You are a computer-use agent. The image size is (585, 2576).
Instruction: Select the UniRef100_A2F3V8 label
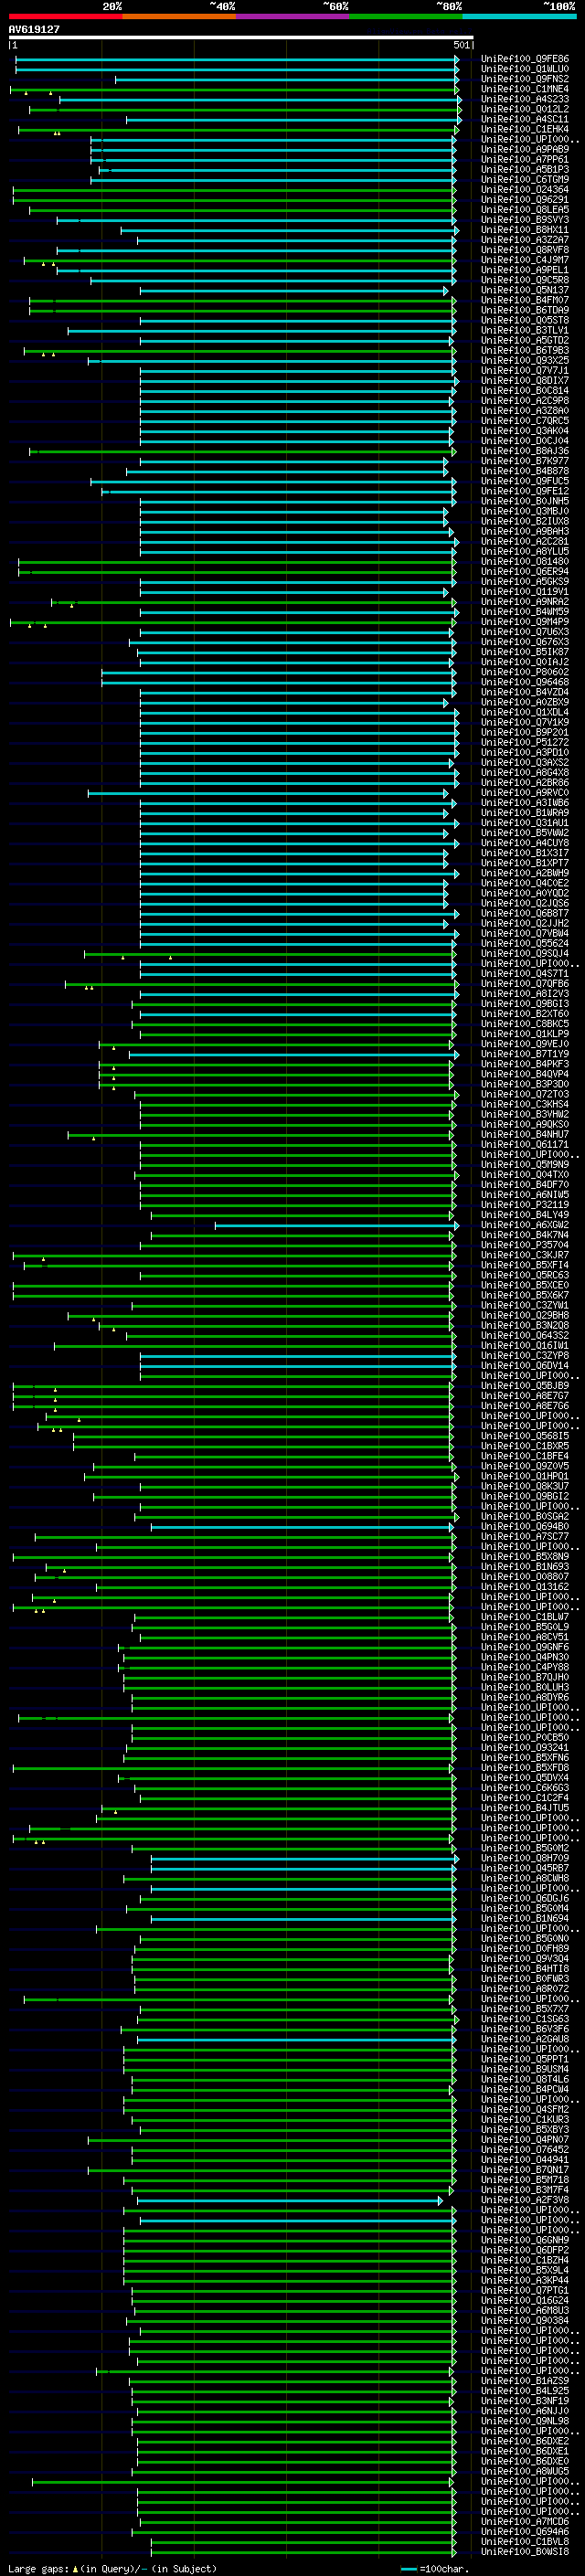[x=525, y=2200]
